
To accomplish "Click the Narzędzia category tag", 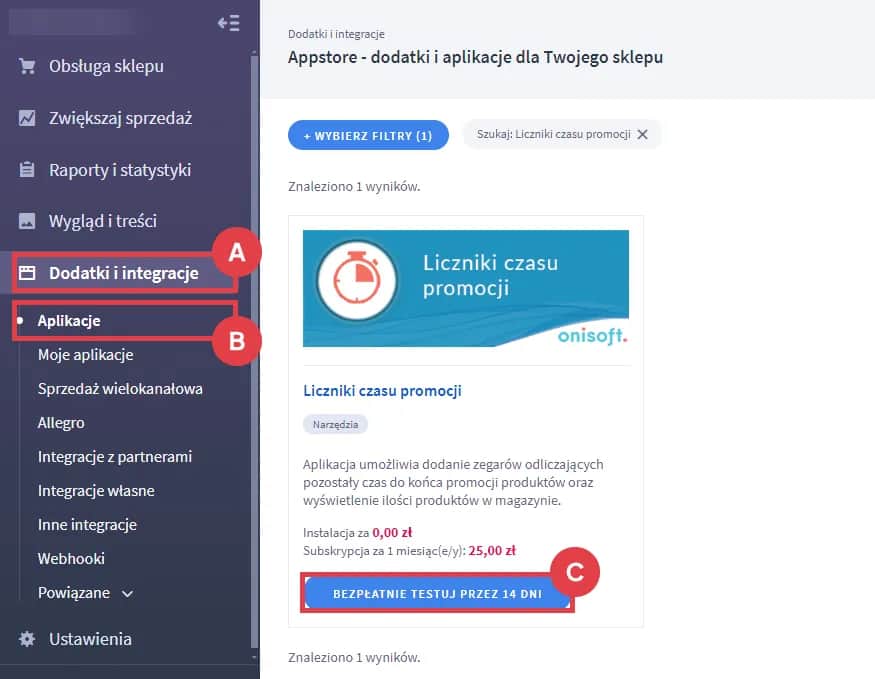I will (335, 425).
